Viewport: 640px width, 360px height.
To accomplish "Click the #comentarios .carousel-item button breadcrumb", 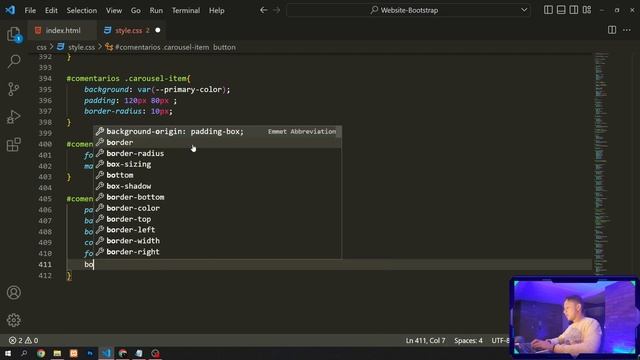I will click(175, 47).
